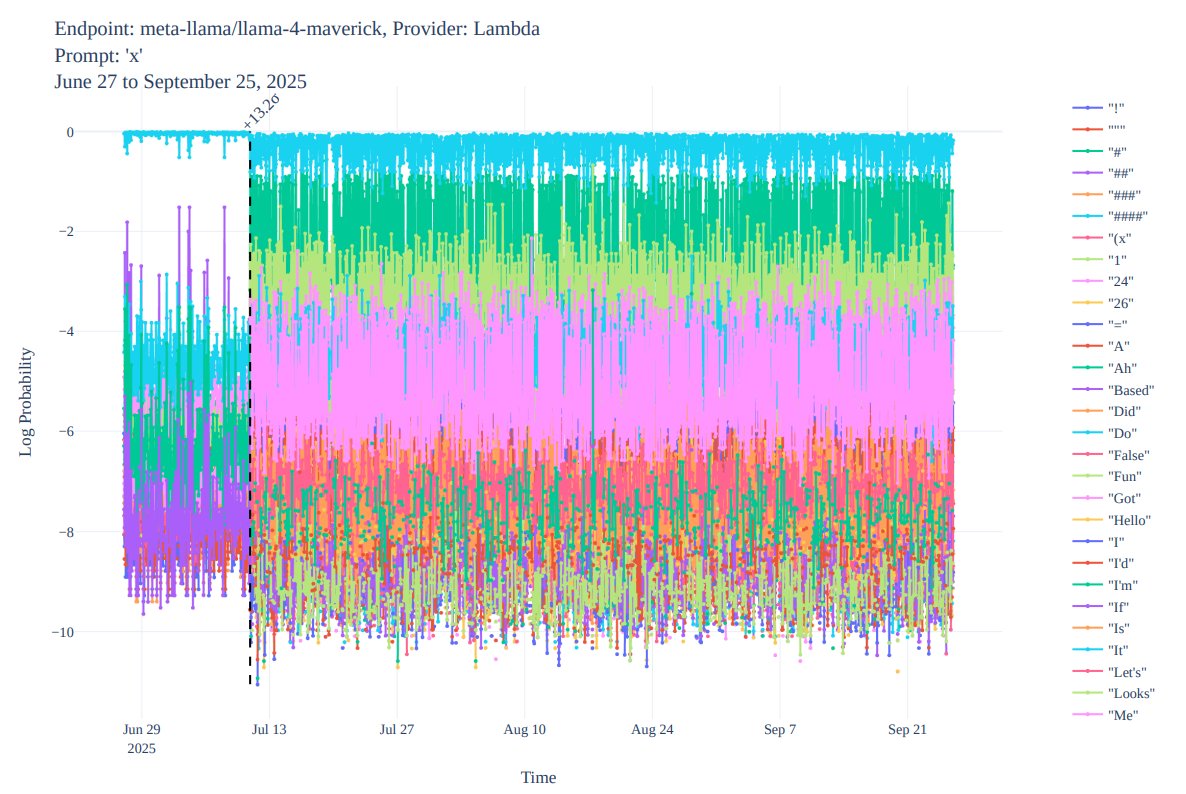Viewport: 1186px width, 794px height.
Task: Click the "−10" y-axis tick label
Action: 63,632
